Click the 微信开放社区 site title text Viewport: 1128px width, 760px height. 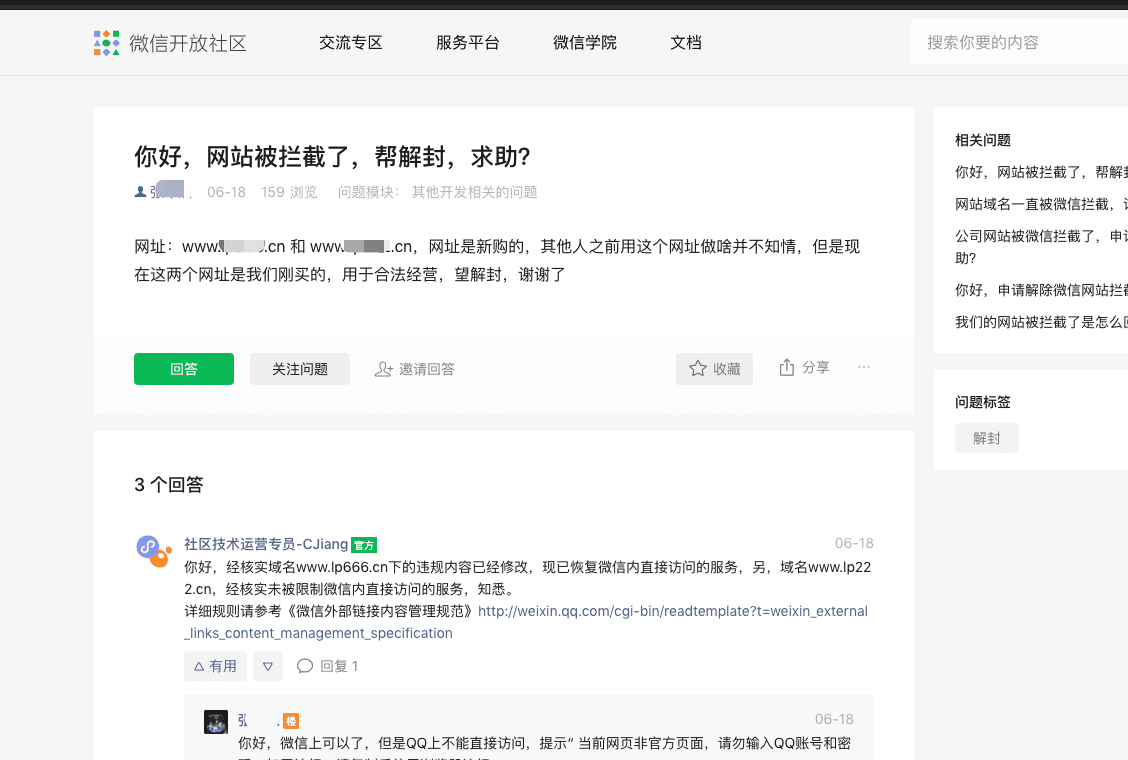tap(188, 43)
